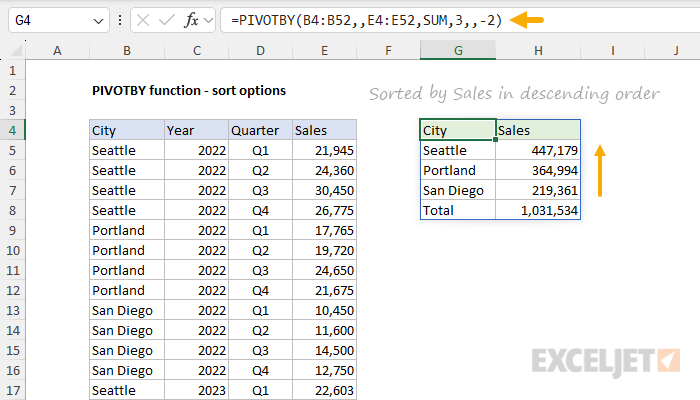Click the sales value 17,765

[324, 230]
